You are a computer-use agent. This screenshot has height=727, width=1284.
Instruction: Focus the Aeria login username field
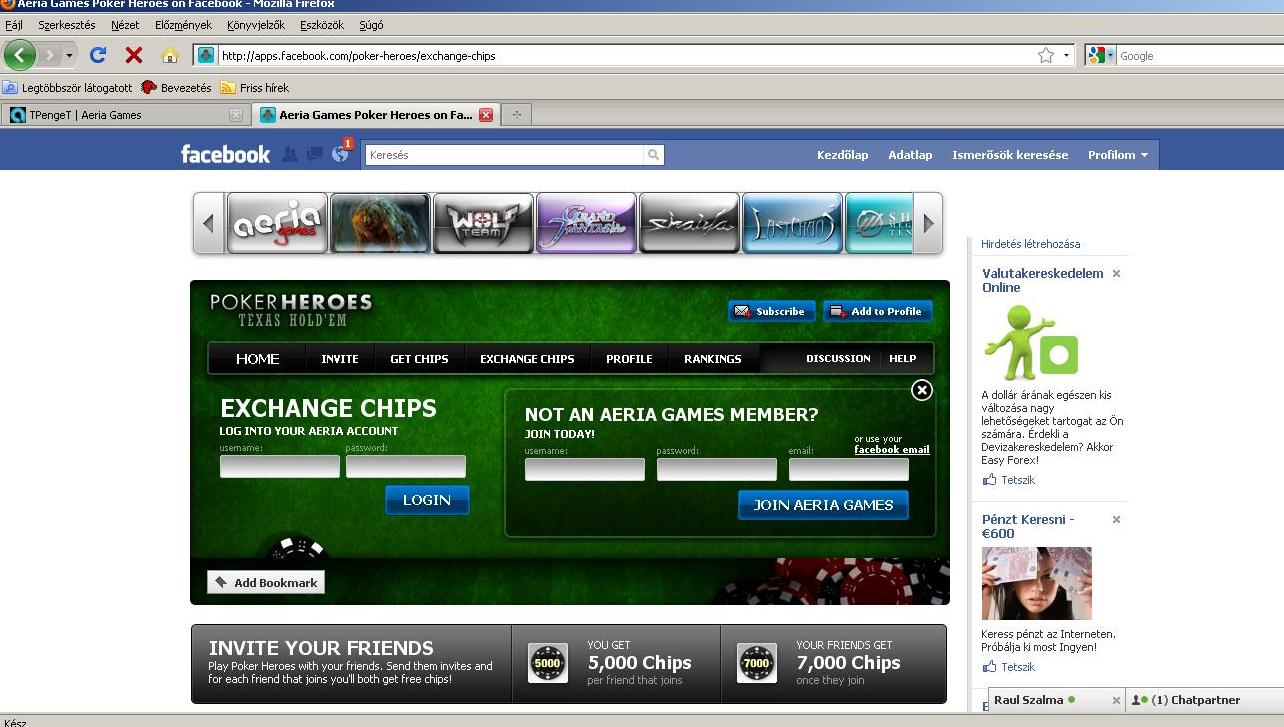click(280, 467)
